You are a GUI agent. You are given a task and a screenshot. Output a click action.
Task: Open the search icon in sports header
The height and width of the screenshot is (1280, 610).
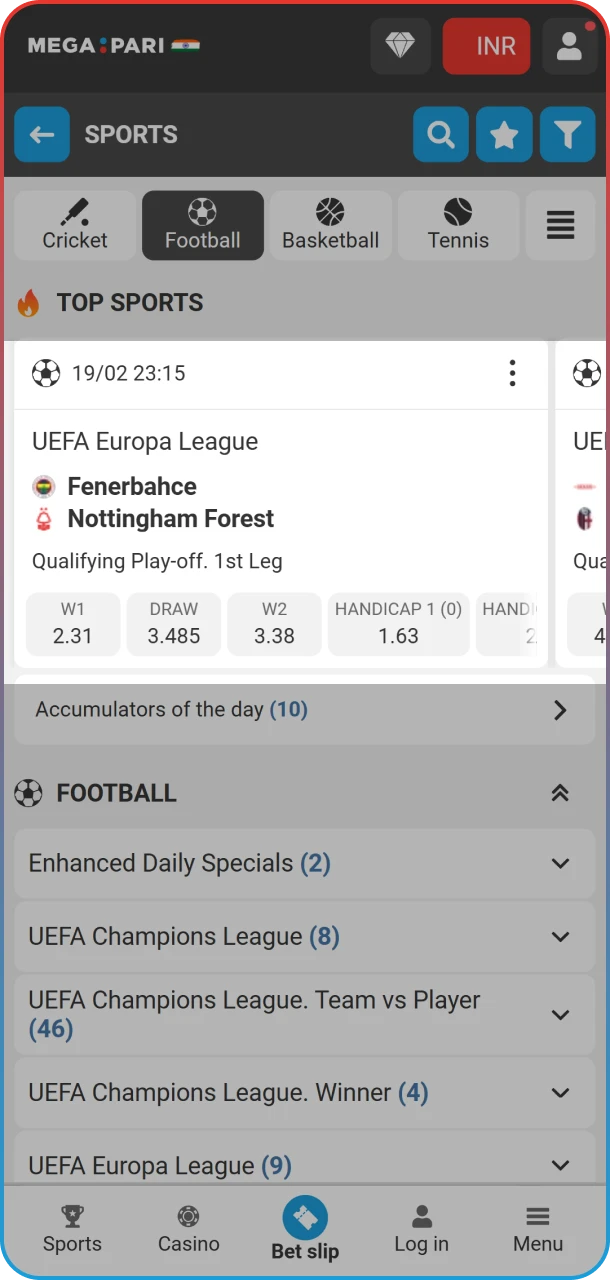(441, 134)
